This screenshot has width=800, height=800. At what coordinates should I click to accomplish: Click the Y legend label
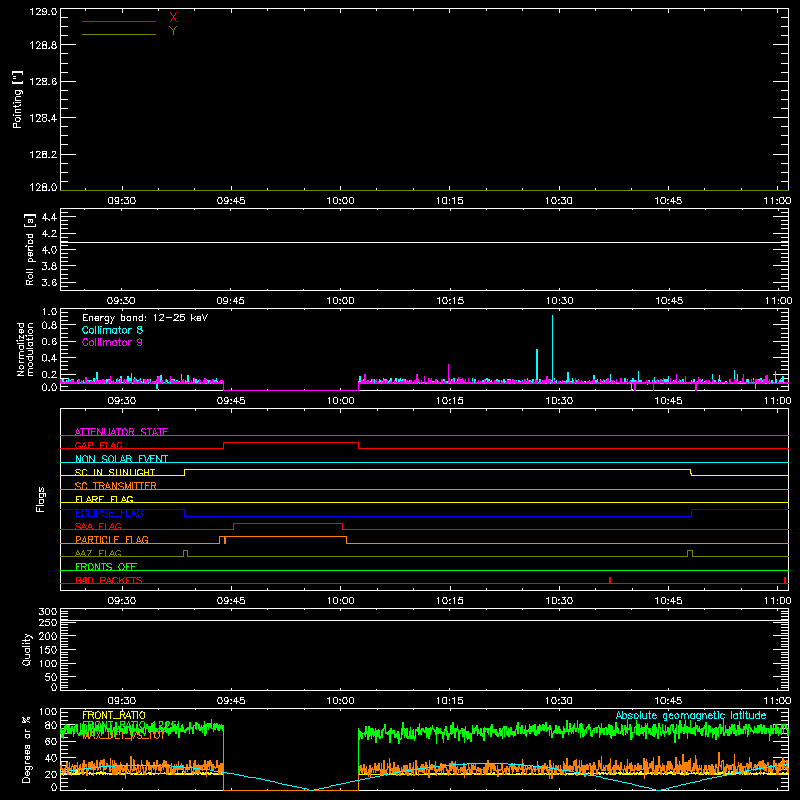coord(173,31)
